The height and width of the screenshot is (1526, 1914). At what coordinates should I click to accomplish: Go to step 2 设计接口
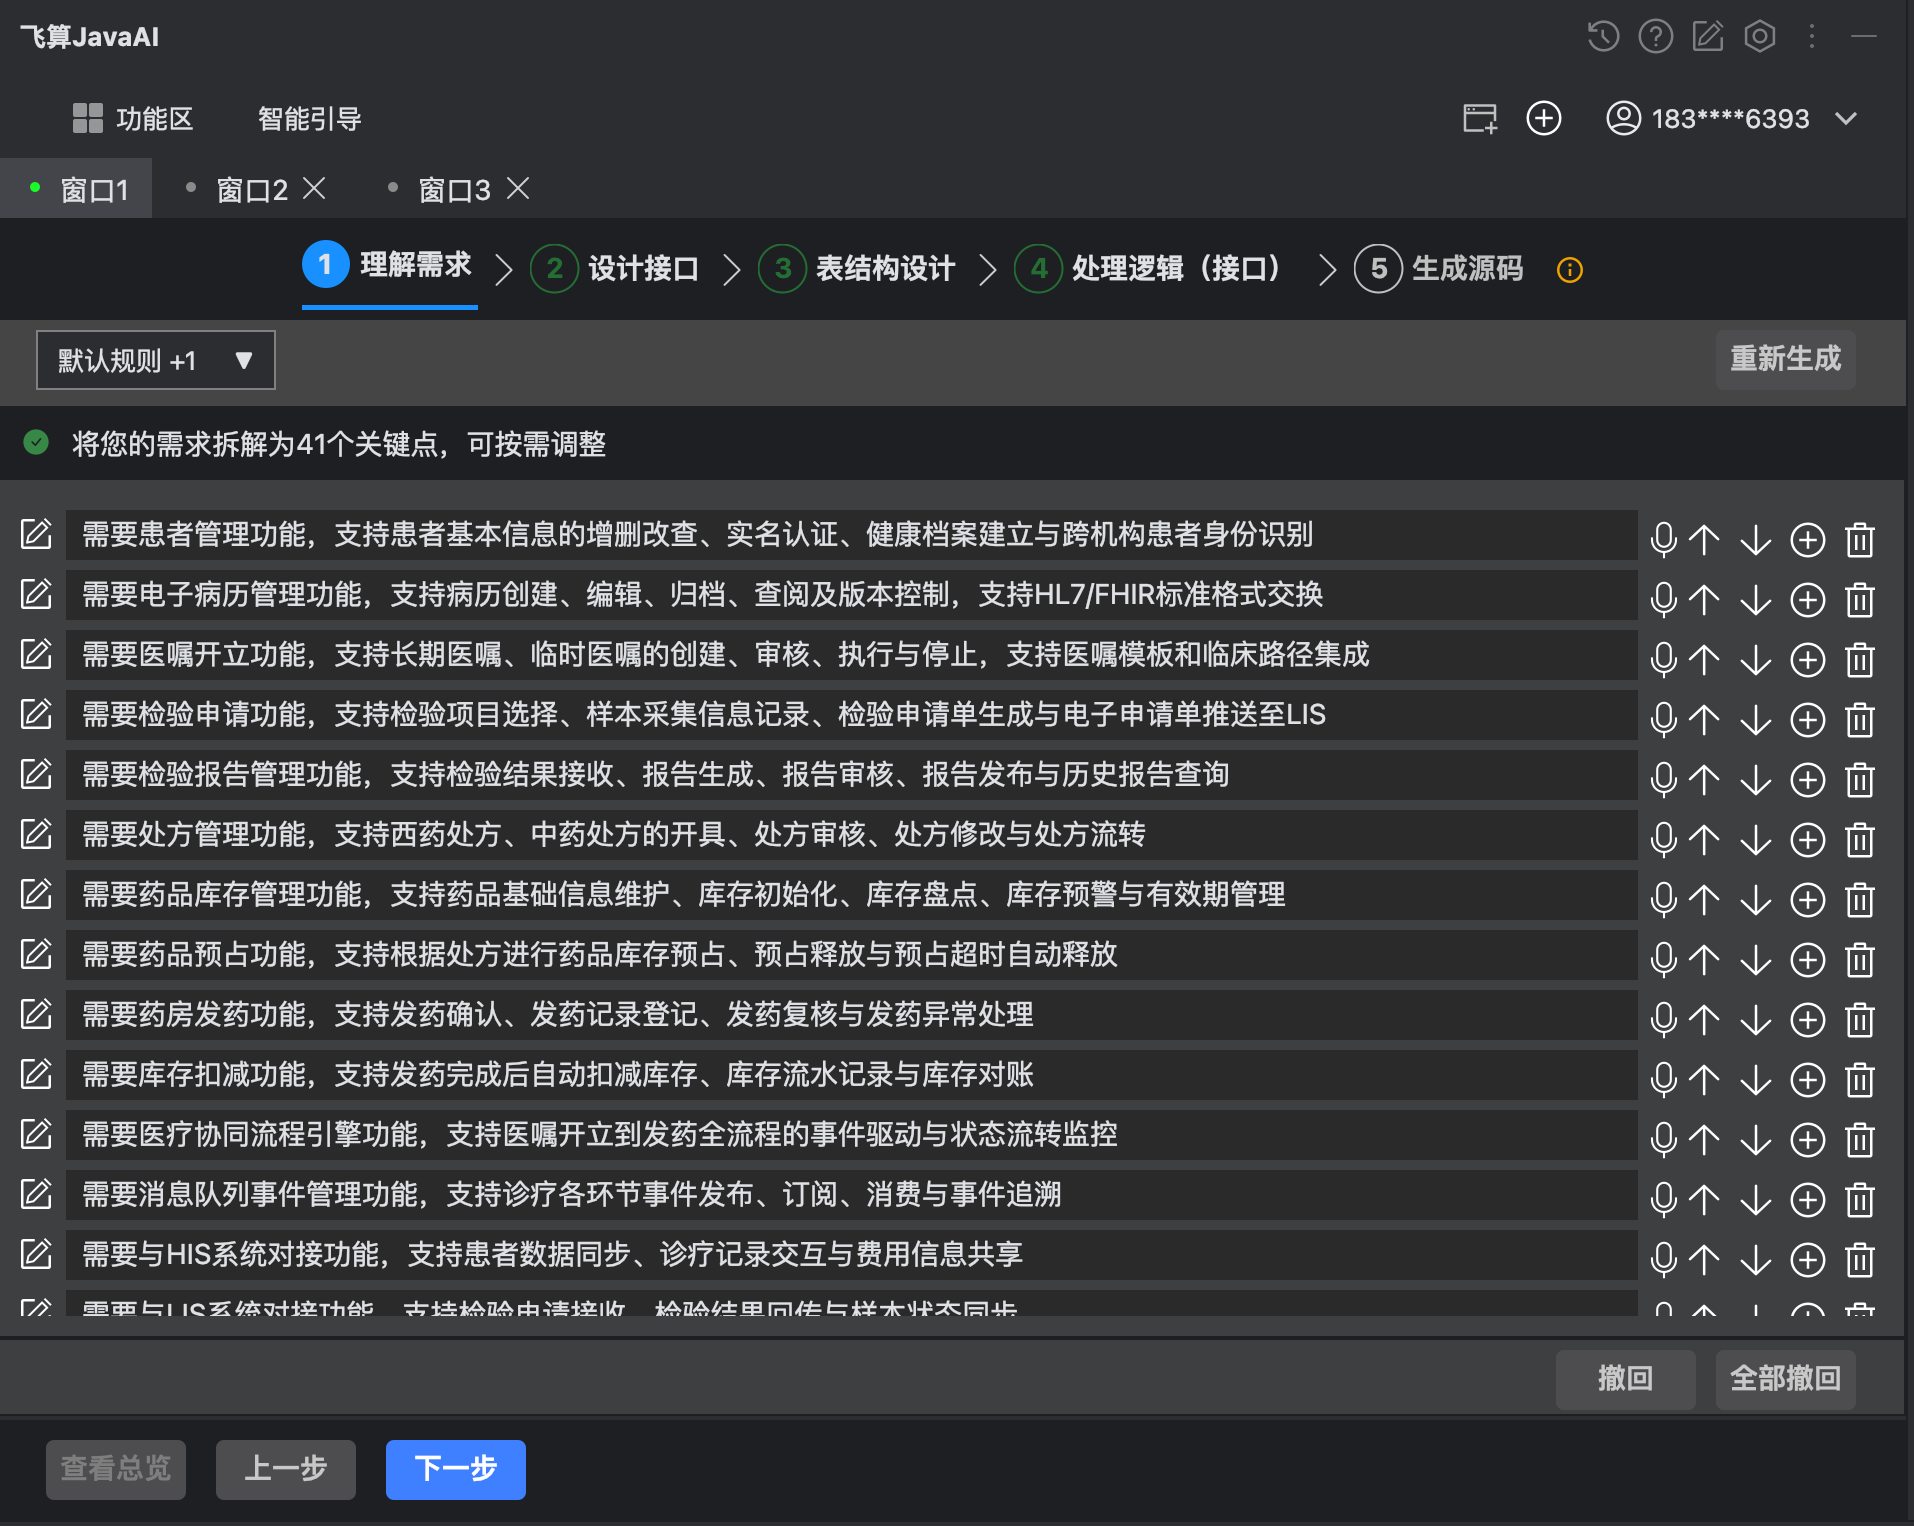click(x=615, y=269)
